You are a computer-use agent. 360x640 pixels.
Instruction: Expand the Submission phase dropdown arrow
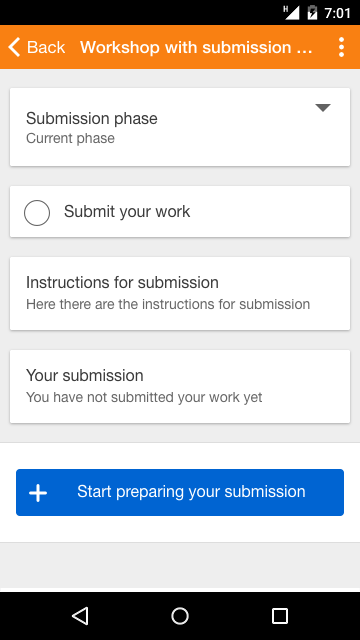(x=322, y=108)
